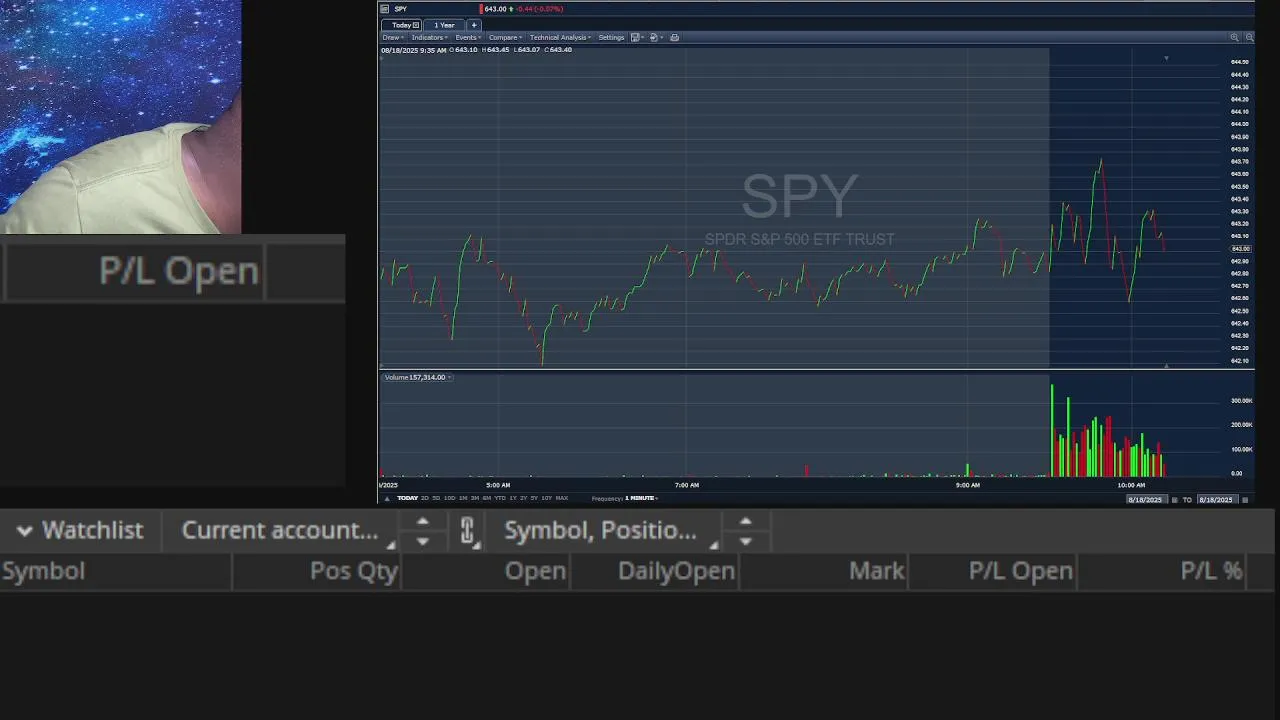Screen dimensions: 1280x720
Task: Sort watchlist by Mark column
Action: [824, 571]
